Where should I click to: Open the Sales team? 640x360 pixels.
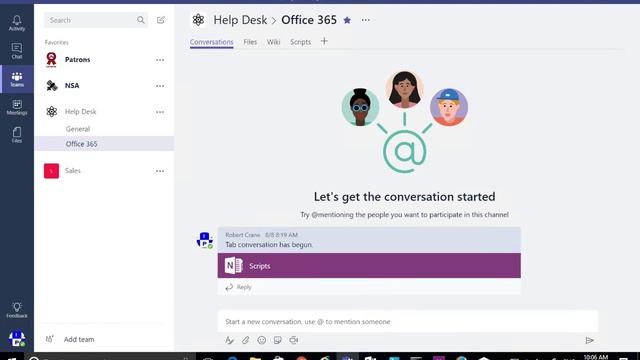pyautogui.click(x=73, y=171)
